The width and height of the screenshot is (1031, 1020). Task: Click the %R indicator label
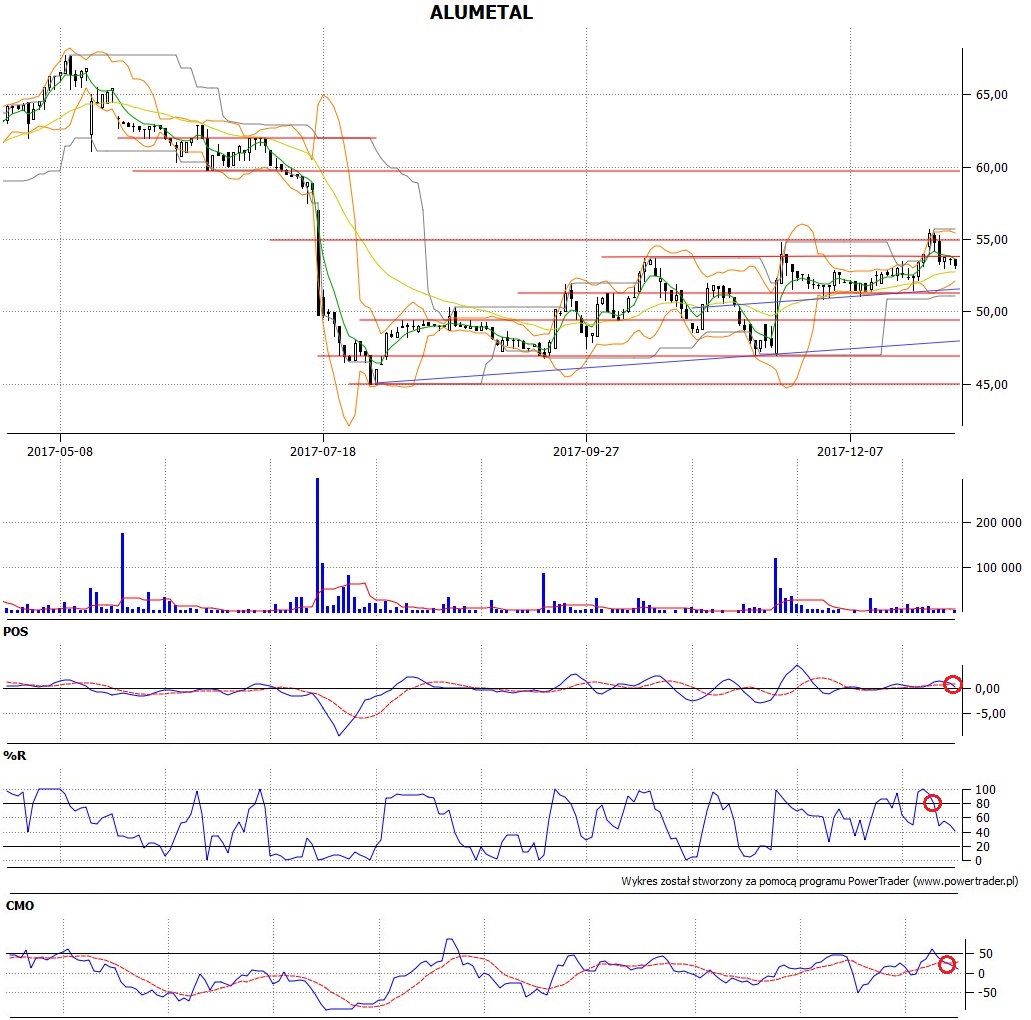[15, 756]
